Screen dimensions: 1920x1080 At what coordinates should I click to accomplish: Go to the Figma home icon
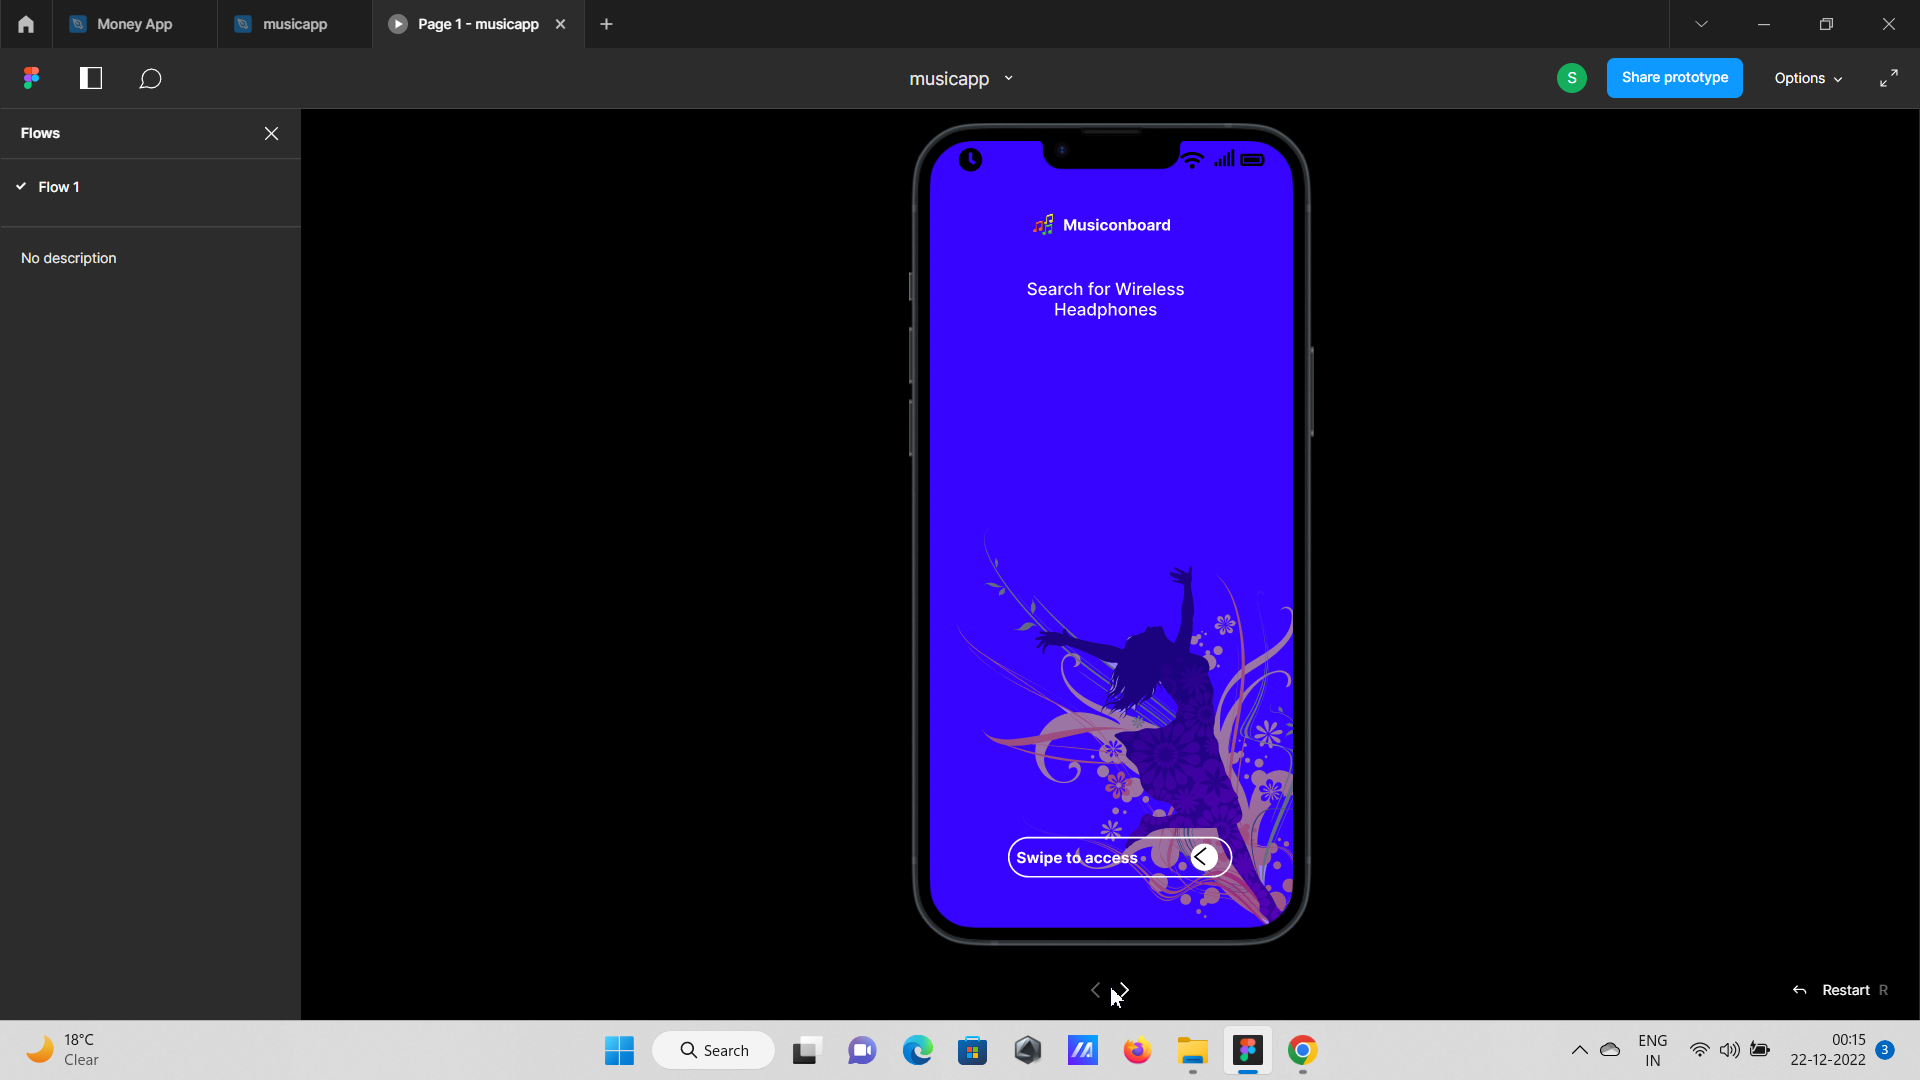26,24
